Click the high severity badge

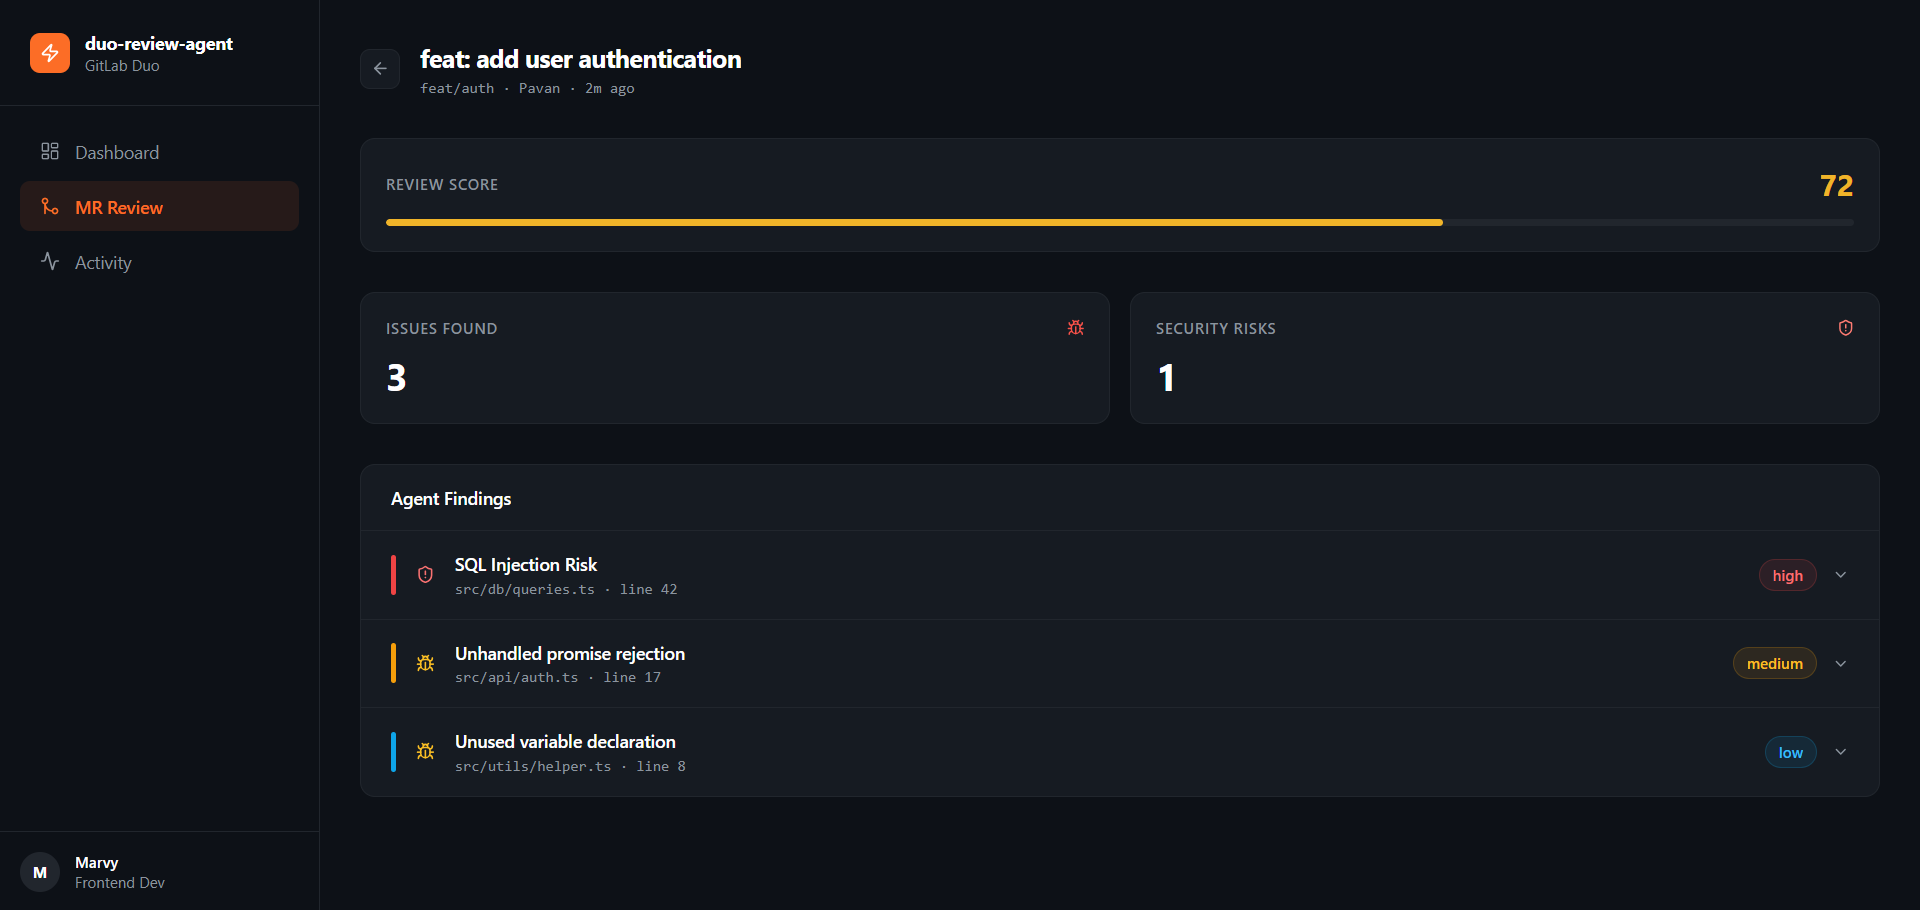(1788, 575)
